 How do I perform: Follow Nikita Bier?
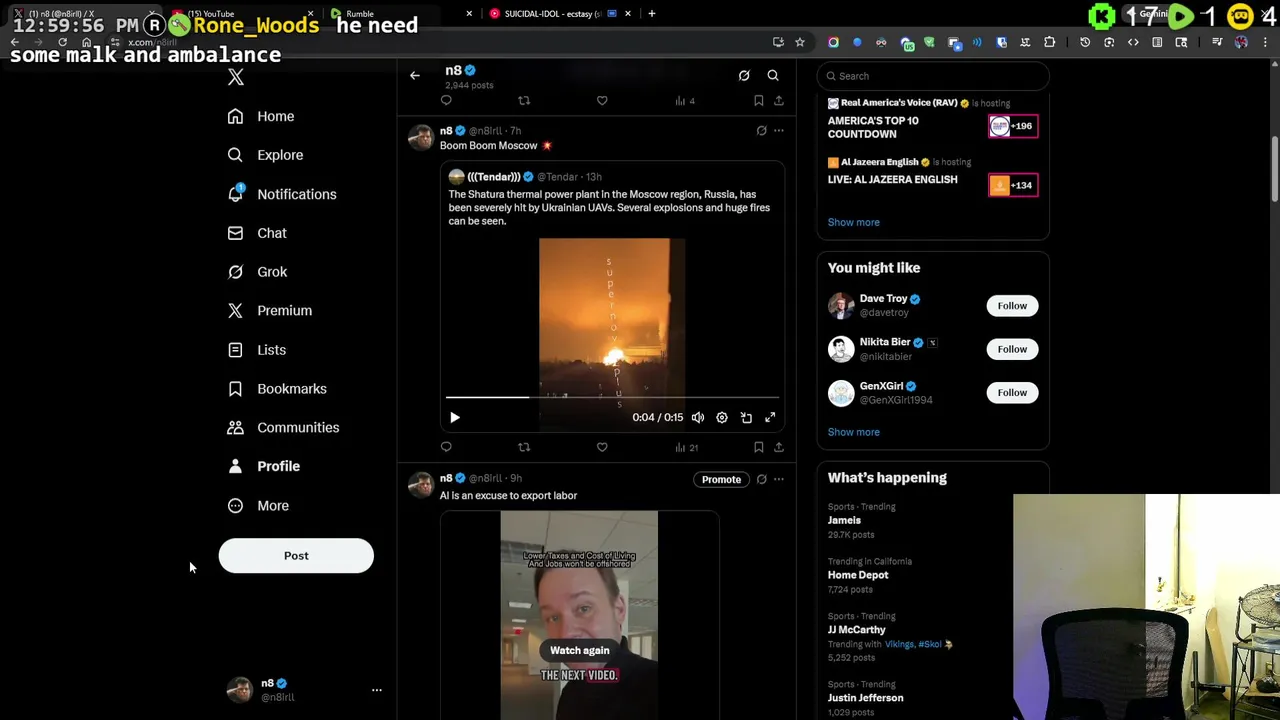coord(1012,349)
